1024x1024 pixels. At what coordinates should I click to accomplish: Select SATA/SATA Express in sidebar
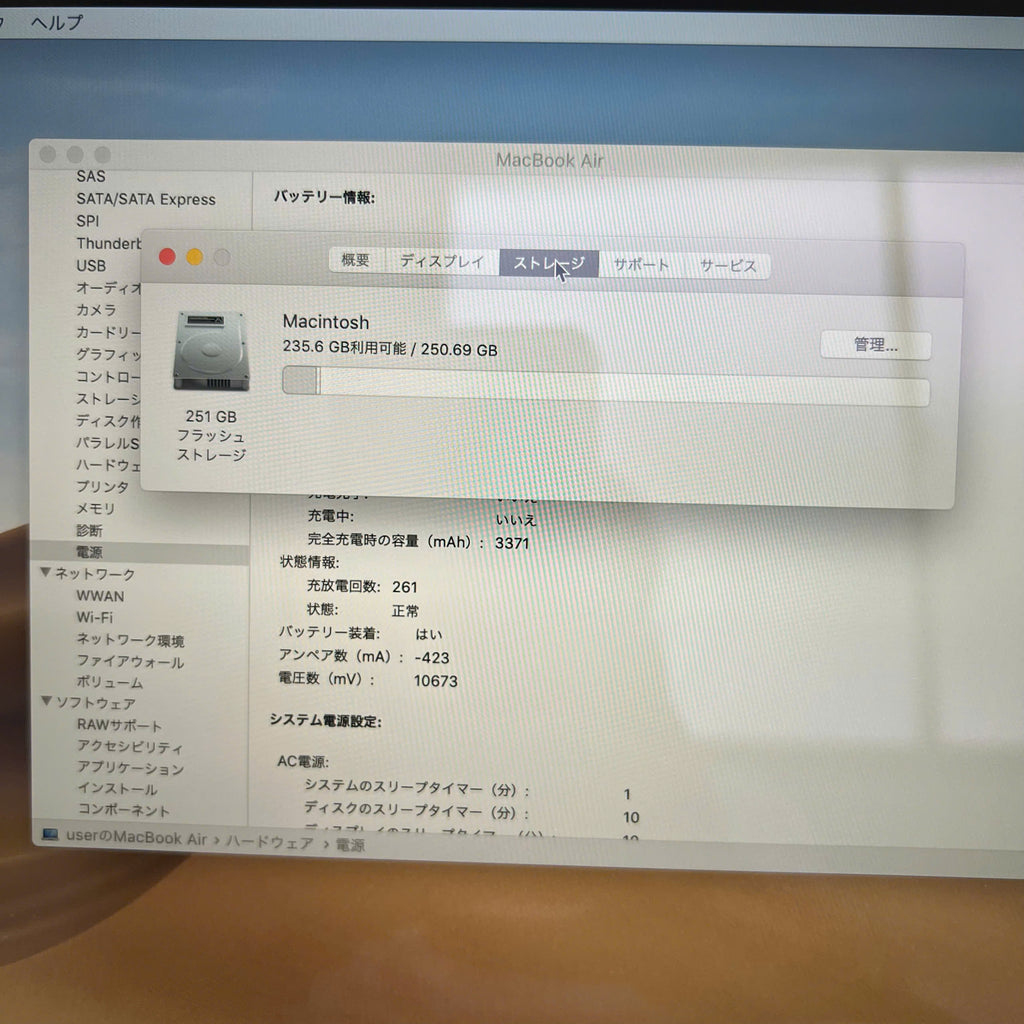point(146,199)
